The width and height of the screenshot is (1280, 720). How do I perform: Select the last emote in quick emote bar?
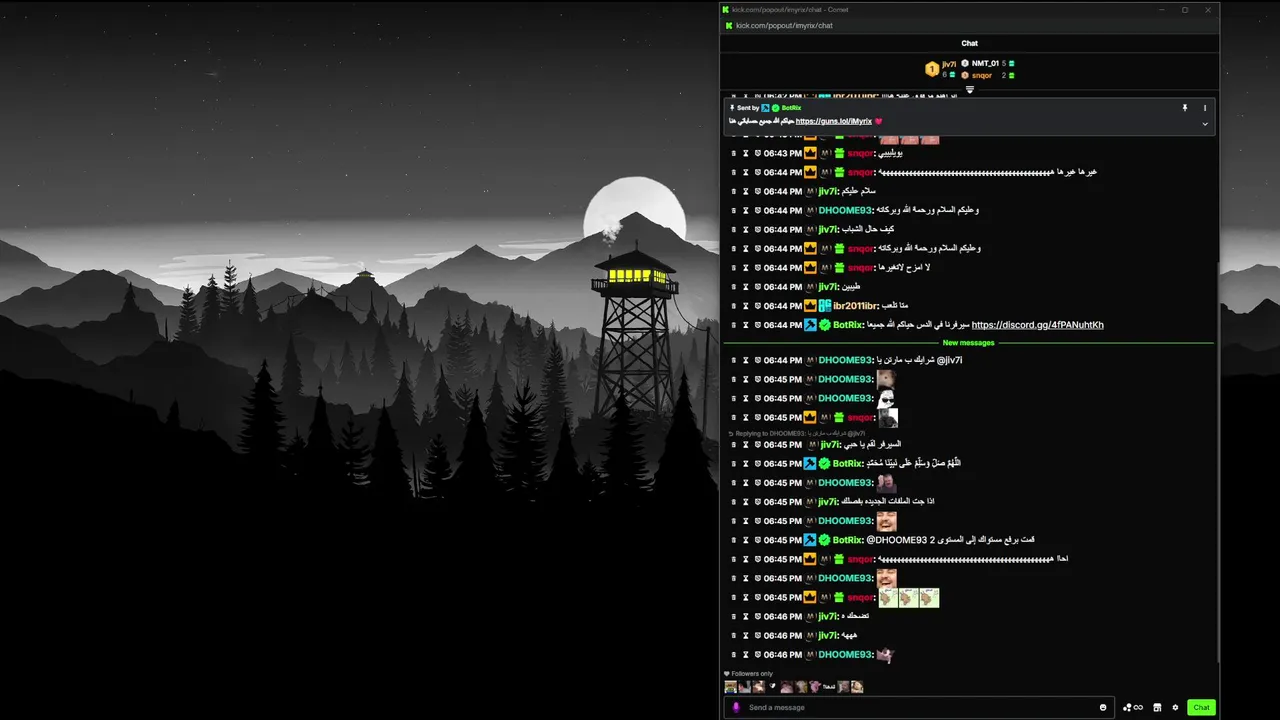point(857,687)
